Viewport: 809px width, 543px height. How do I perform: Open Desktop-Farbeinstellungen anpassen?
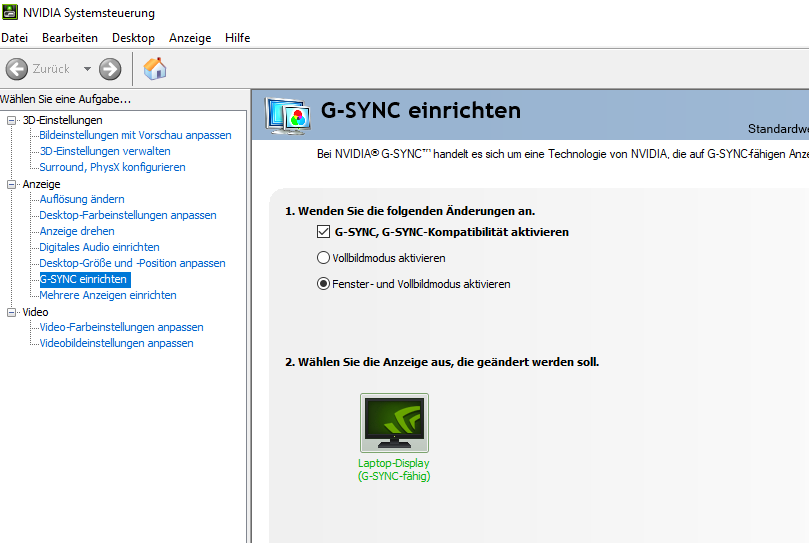[x=128, y=215]
